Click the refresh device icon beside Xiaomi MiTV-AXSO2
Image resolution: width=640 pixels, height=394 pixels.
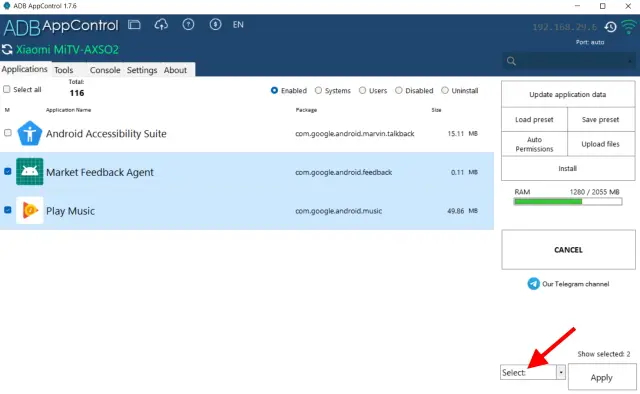pyautogui.click(x=7, y=49)
